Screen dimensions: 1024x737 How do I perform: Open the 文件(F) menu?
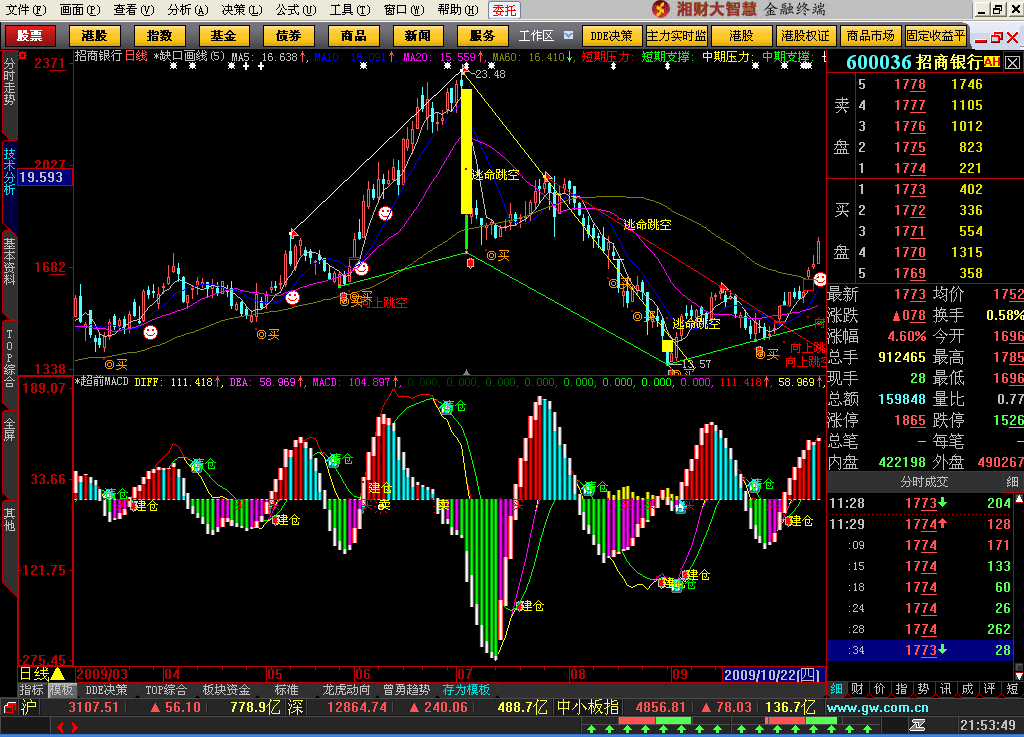(25, 10)
